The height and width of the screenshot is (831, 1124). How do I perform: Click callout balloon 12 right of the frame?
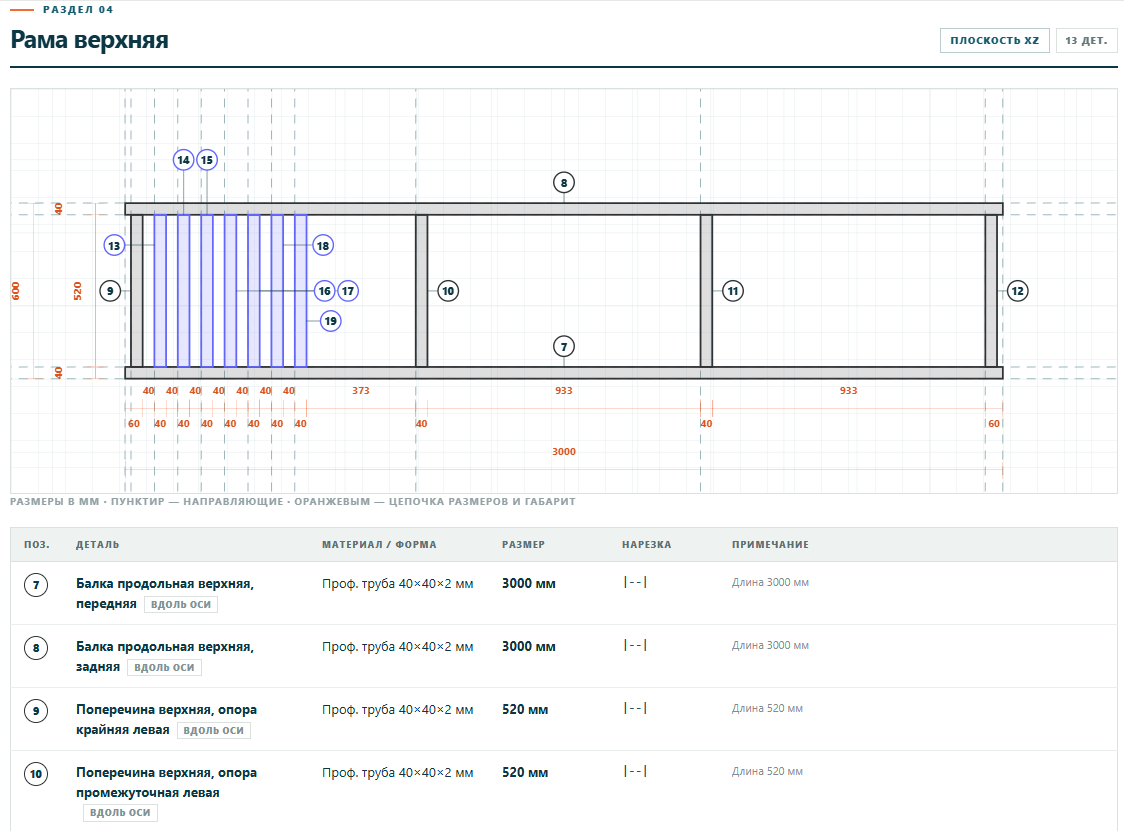[1017, 291]
